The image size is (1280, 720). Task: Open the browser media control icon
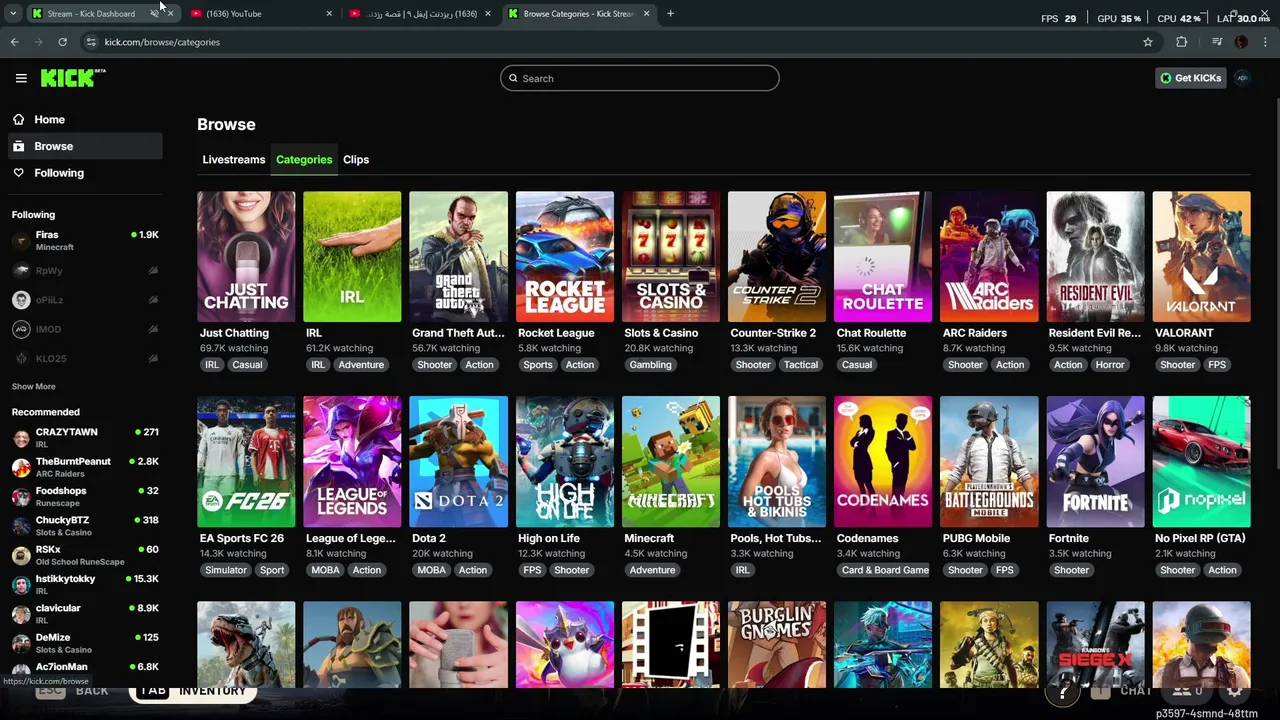[1217, 42]
